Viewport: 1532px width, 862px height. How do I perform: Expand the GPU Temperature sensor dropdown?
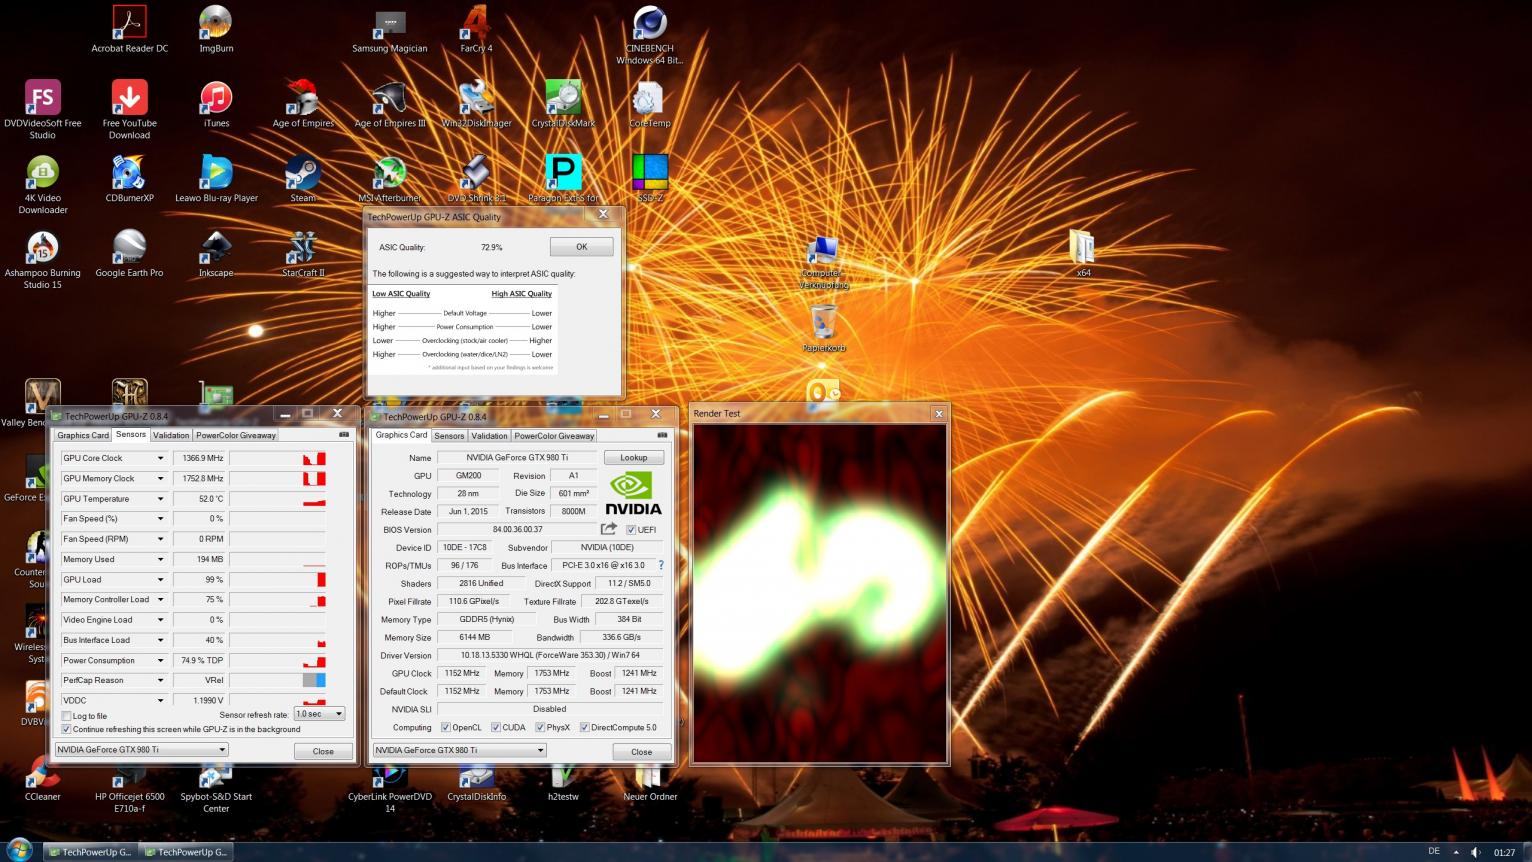[x=160, y=498]
